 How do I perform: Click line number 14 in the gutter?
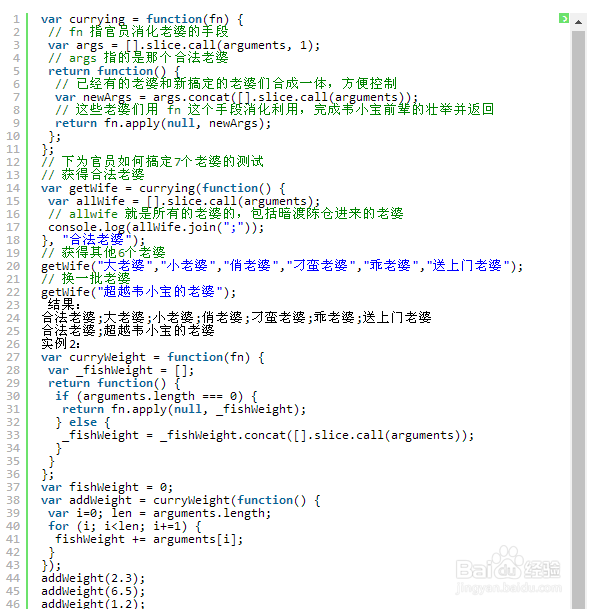click(x=13, y=188)
